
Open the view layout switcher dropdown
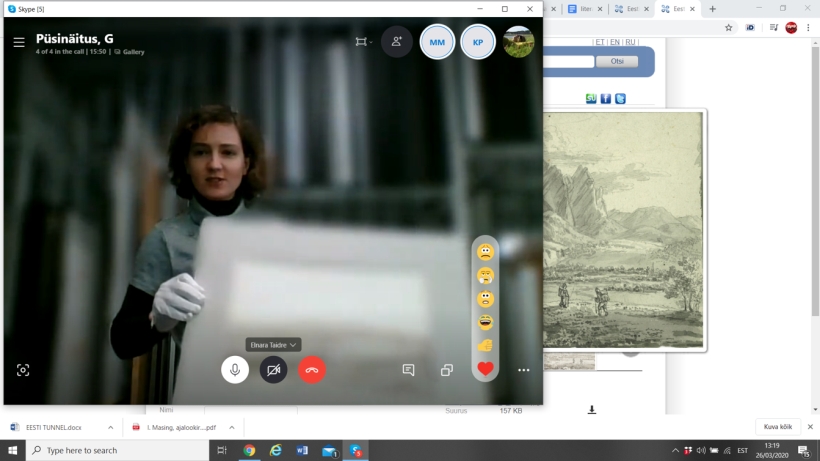click(x=363, y=42)
